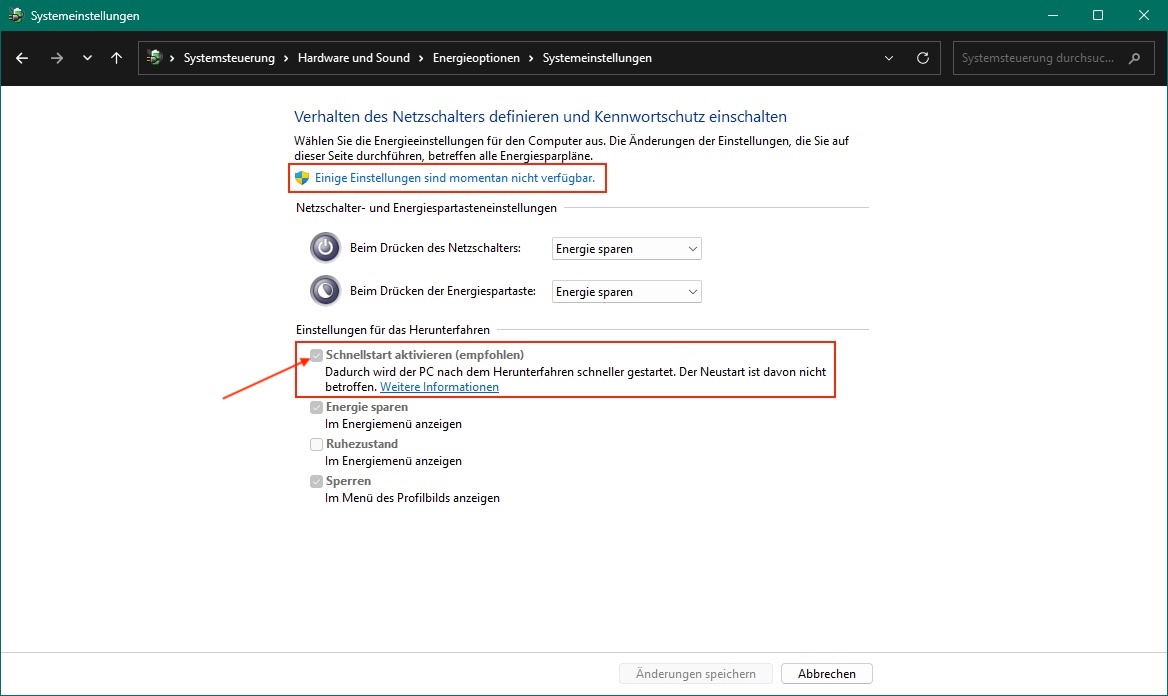The width and height of the screenshot is (1168, 696).
Task: Go to Hardware und Sound breadcrumb
Action: click(354, 58)
